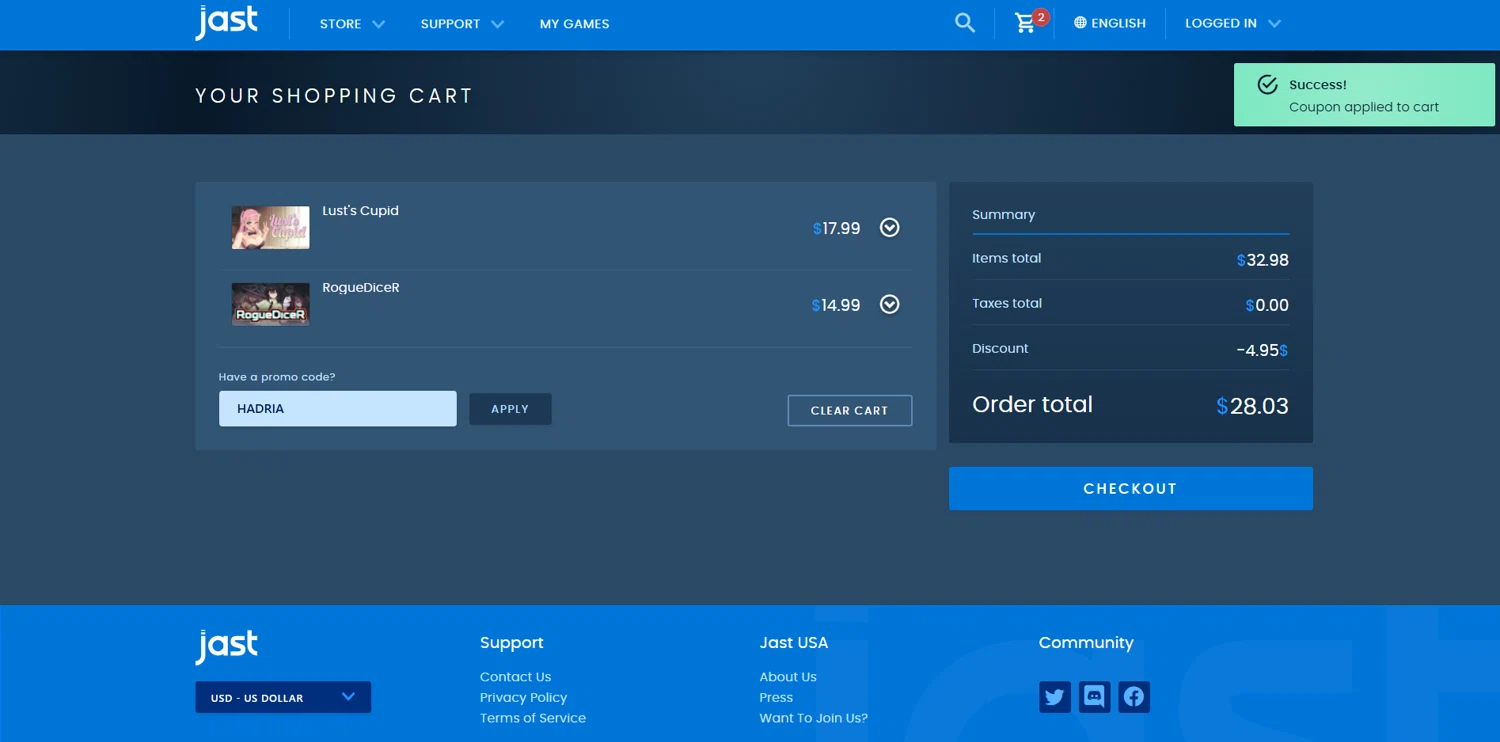Click the $17.99 price
The width and height of the screenshot is (1500, 742).
pos(837,229)
